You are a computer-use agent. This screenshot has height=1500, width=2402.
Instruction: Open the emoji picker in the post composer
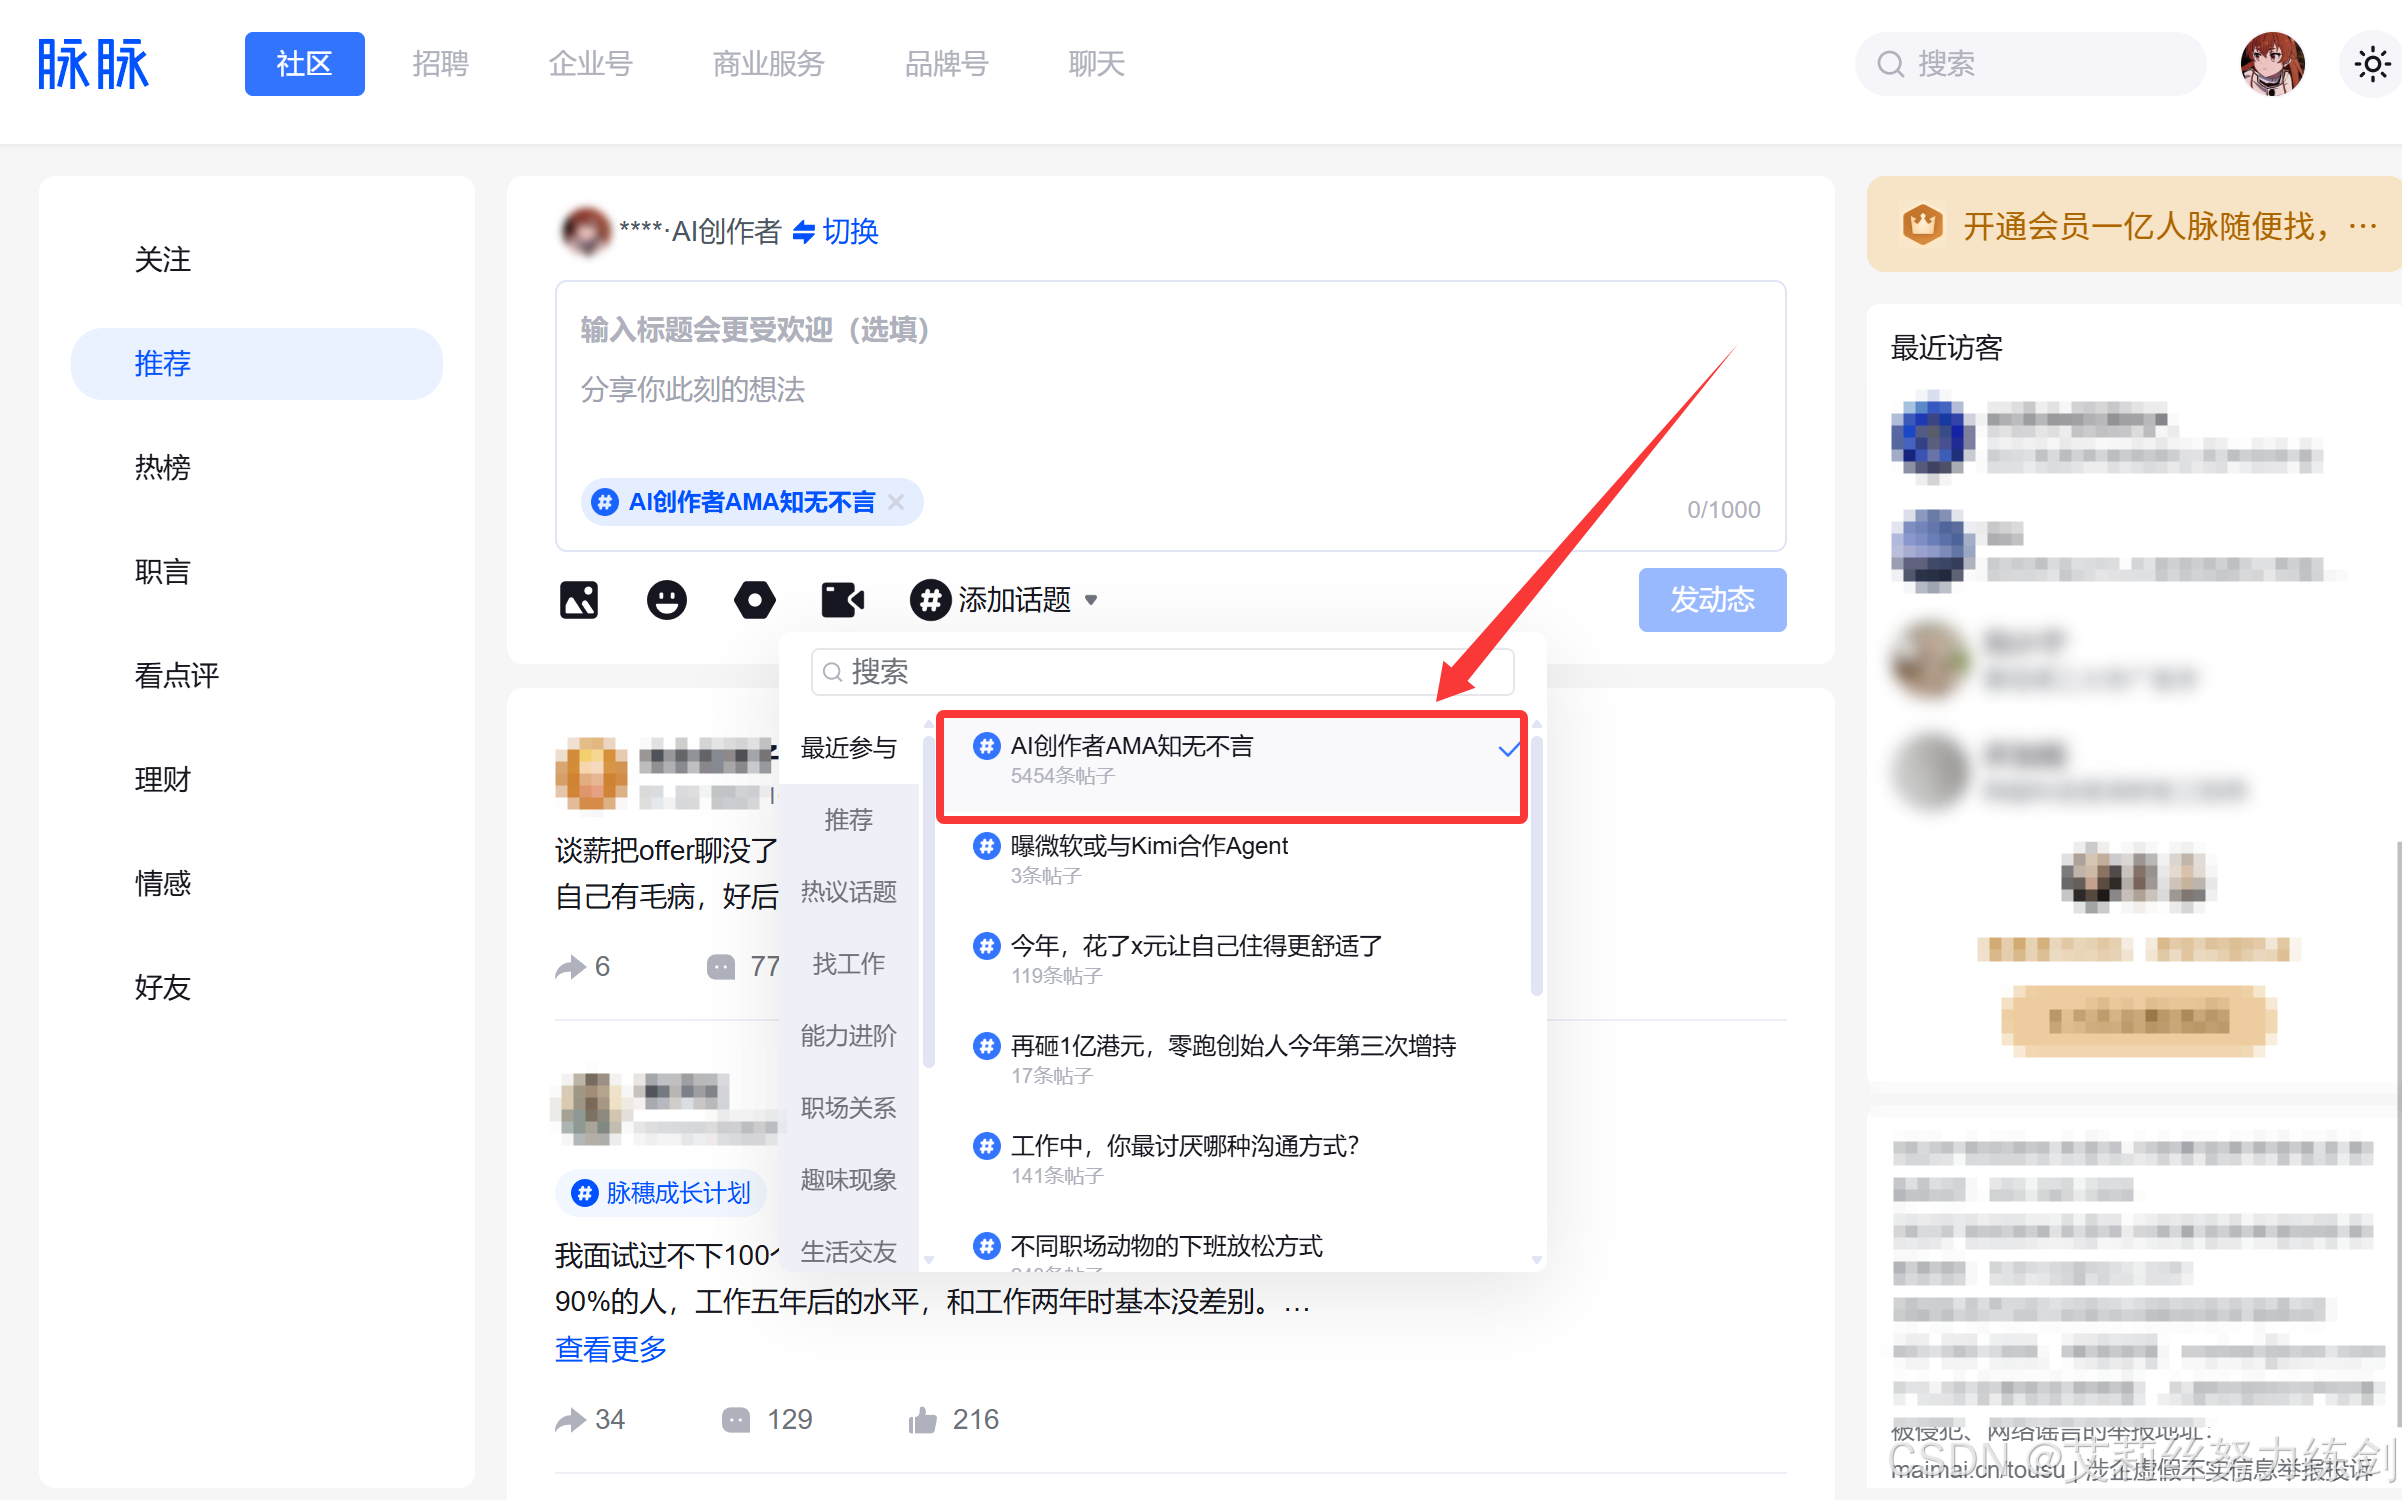click(x=666, y=599)
